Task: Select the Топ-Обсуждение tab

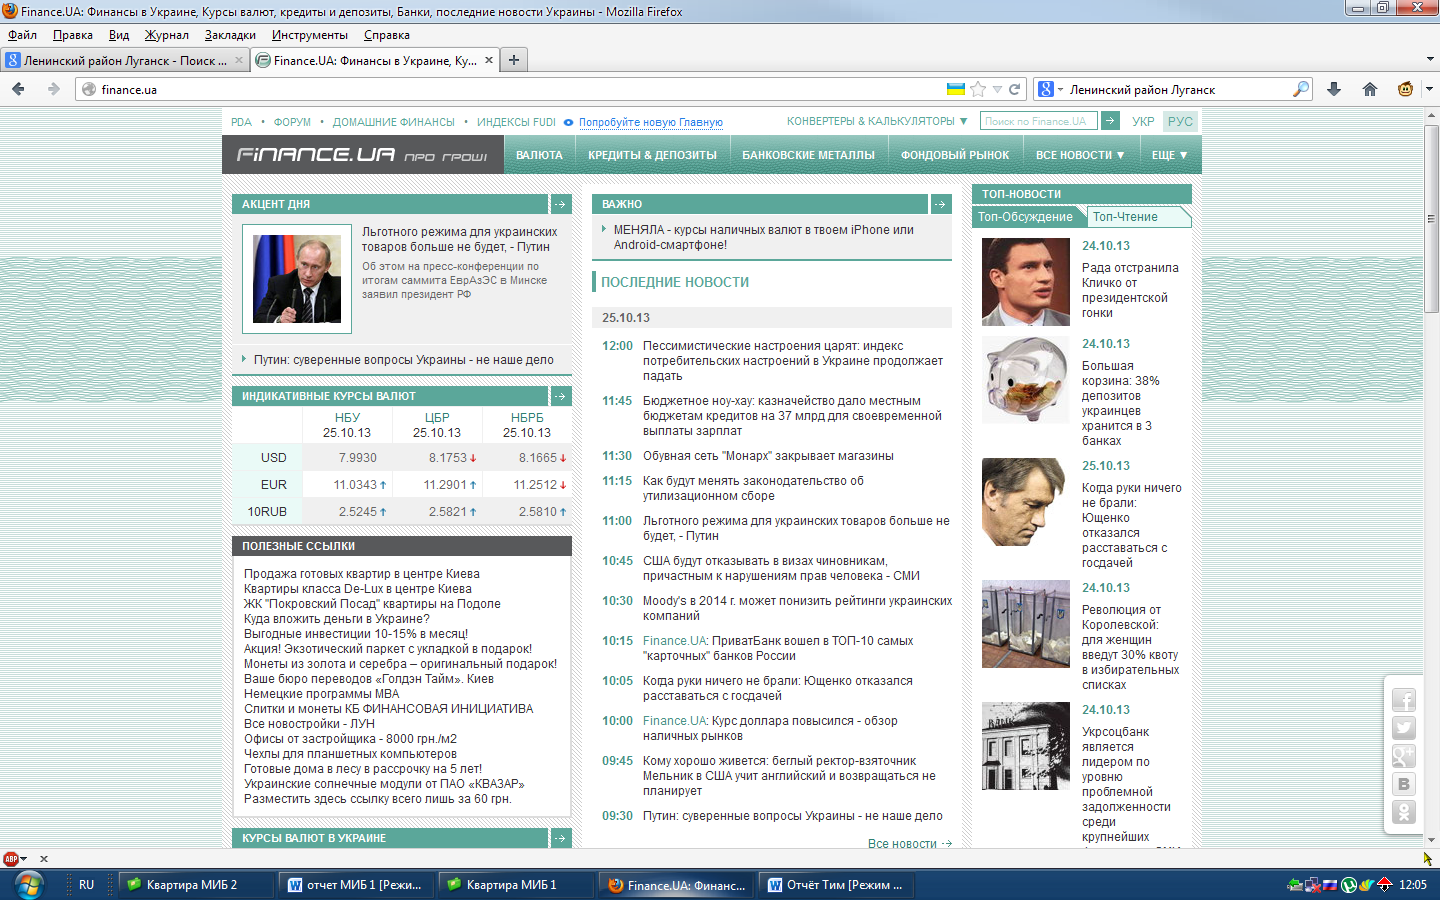Action: [x=1025, y=216]
